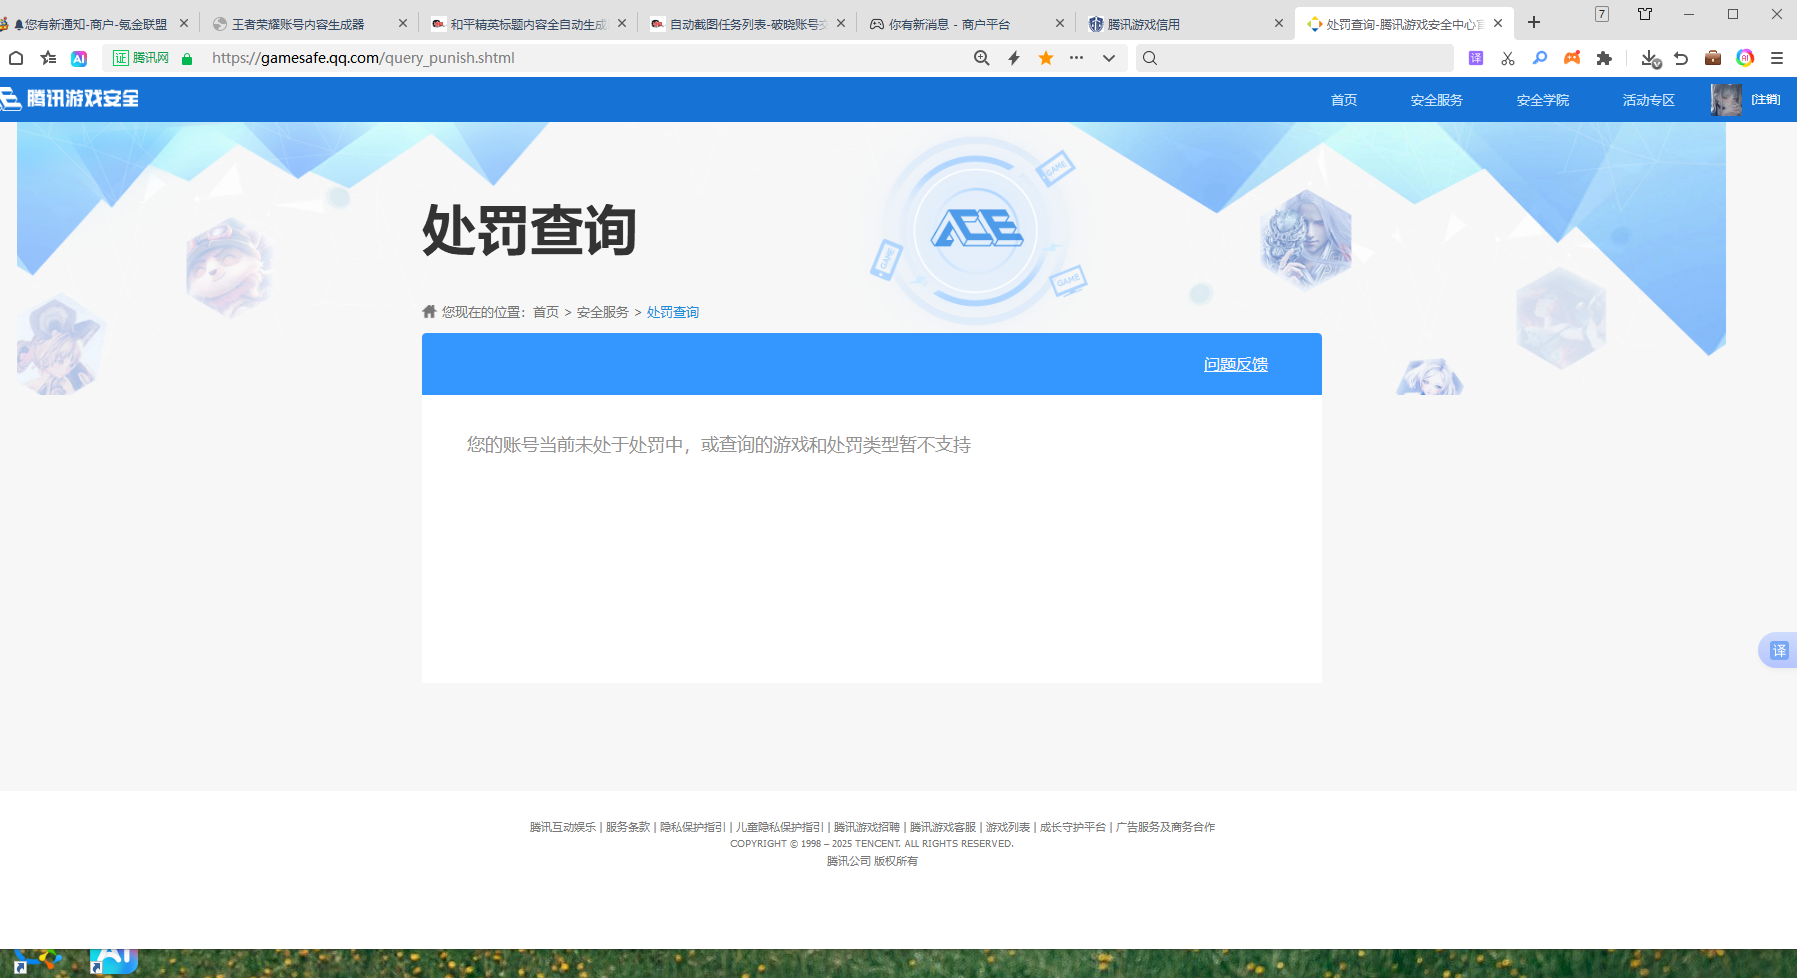The image size is (1797, 978).
Task: Click the user avatar thumbnail in header
Action: coord(1726,99)
